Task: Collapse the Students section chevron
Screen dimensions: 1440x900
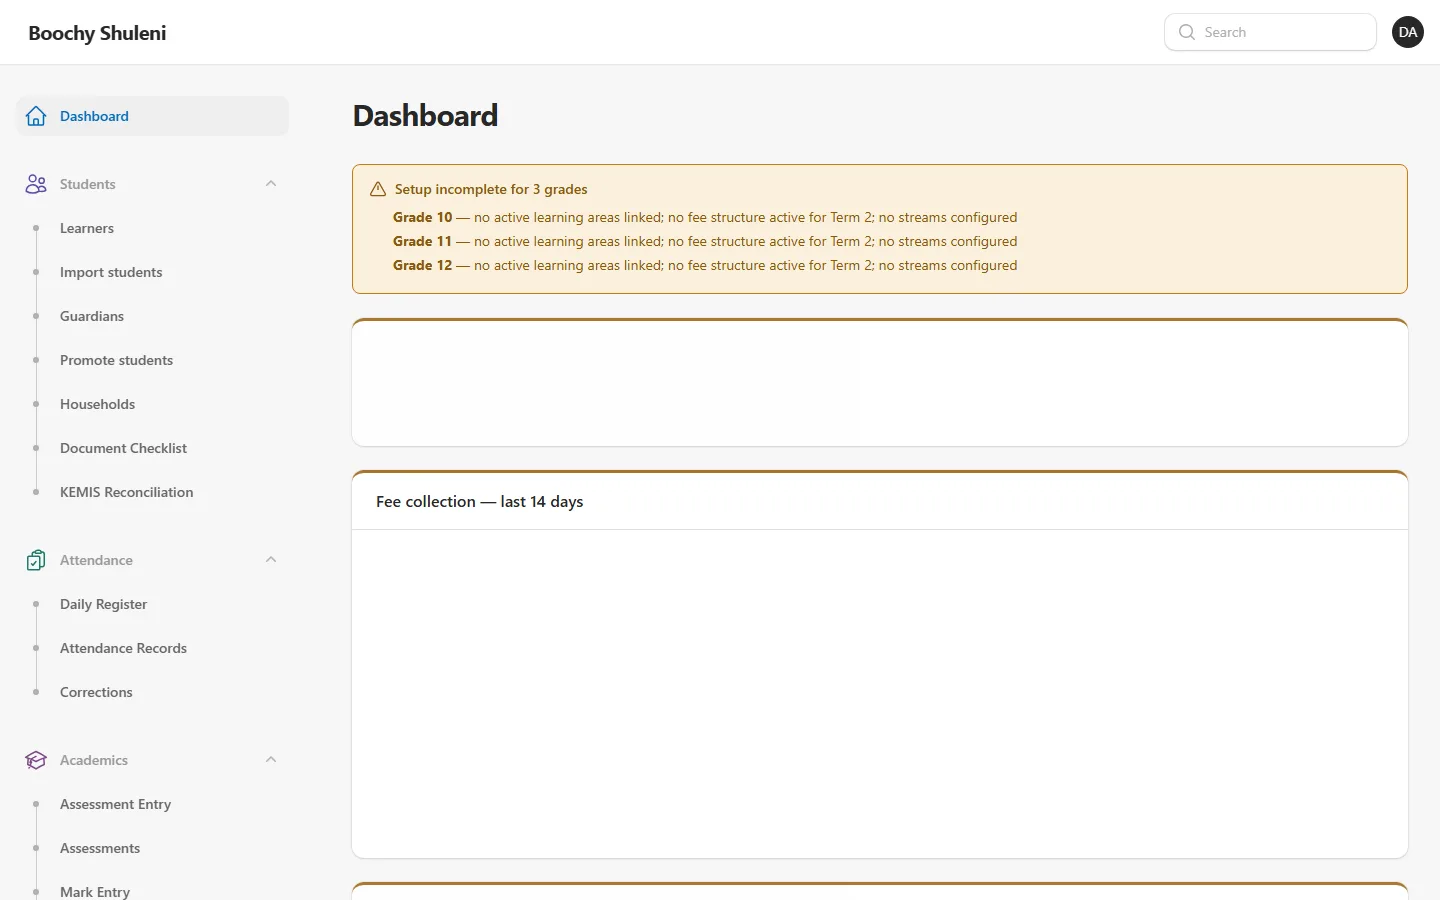Action: (271, 184)
